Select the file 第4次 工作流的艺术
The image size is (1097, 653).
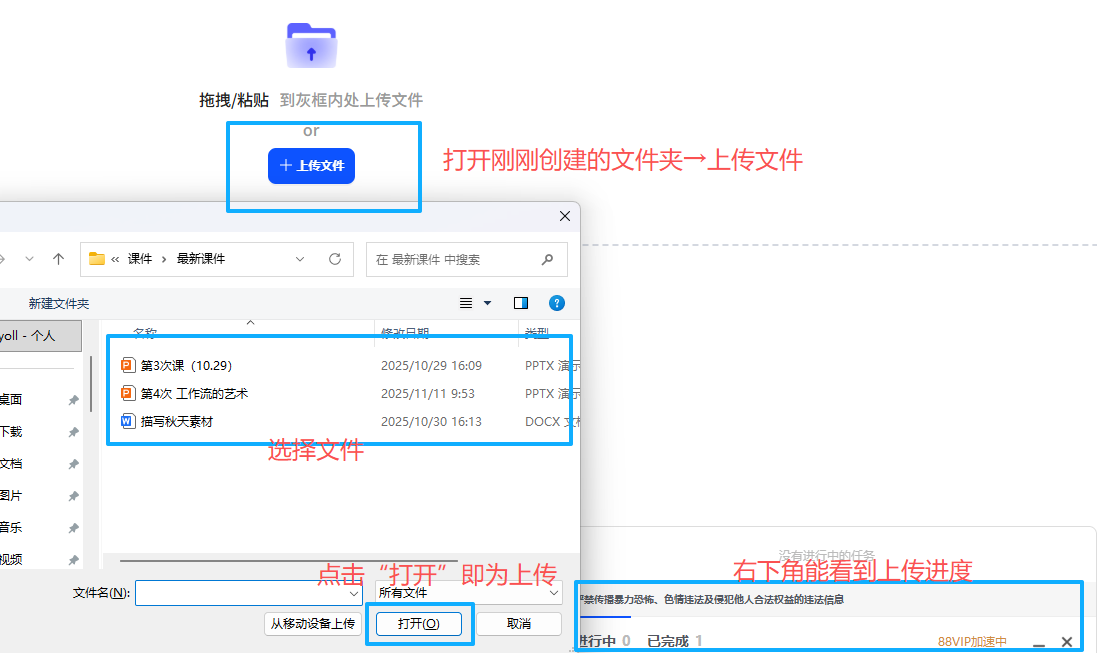(x=194, y=393)
